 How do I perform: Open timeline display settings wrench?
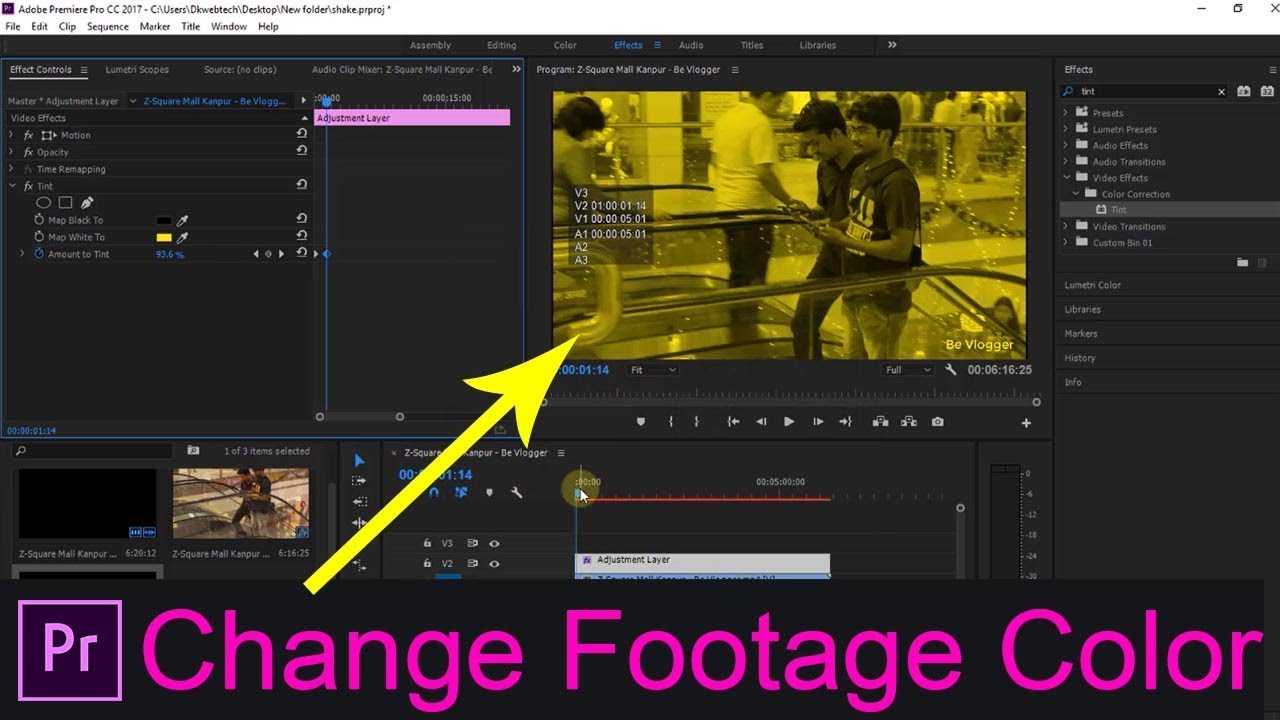517,492
